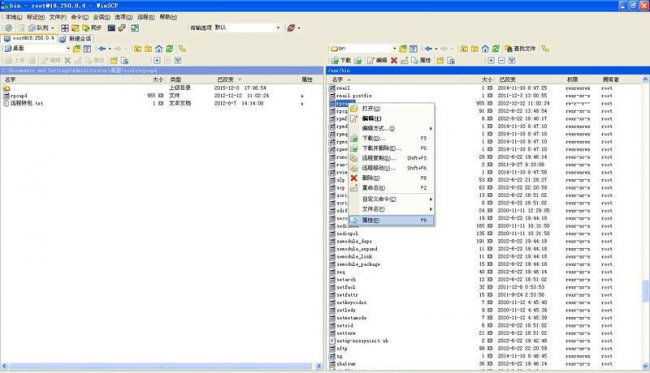The height and width of the screenshot is (373, 650).
Task: Go back in local panel history
Action: (x=102, y=48)
